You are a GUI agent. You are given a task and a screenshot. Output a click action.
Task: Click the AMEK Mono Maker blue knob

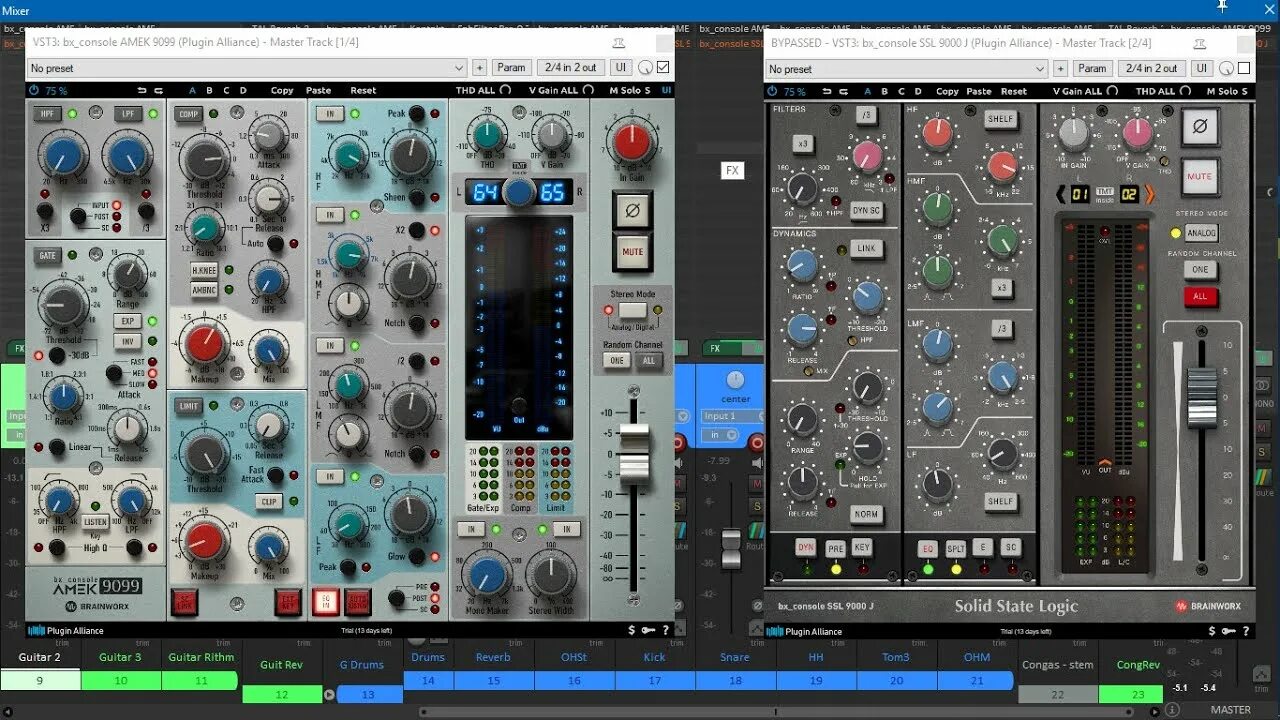(x=487, y=577)
